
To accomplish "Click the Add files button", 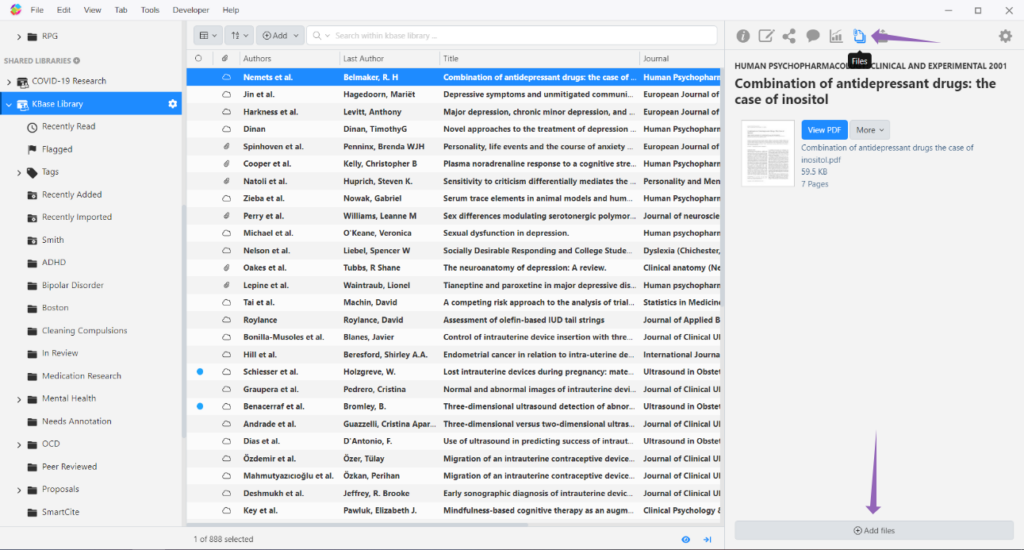I will [874, 530].
